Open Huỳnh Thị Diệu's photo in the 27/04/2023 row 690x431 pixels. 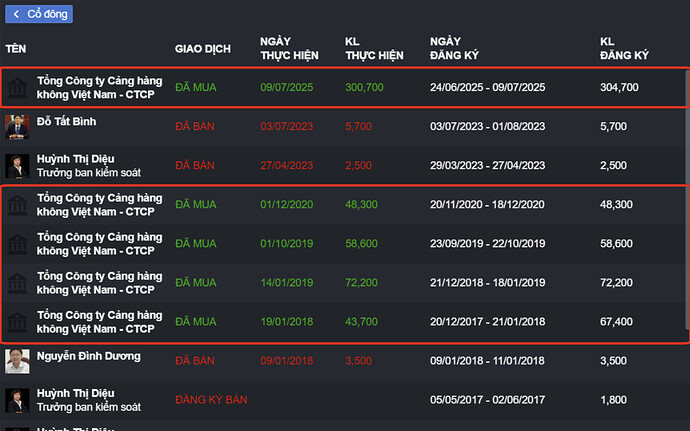pos(17,166)
